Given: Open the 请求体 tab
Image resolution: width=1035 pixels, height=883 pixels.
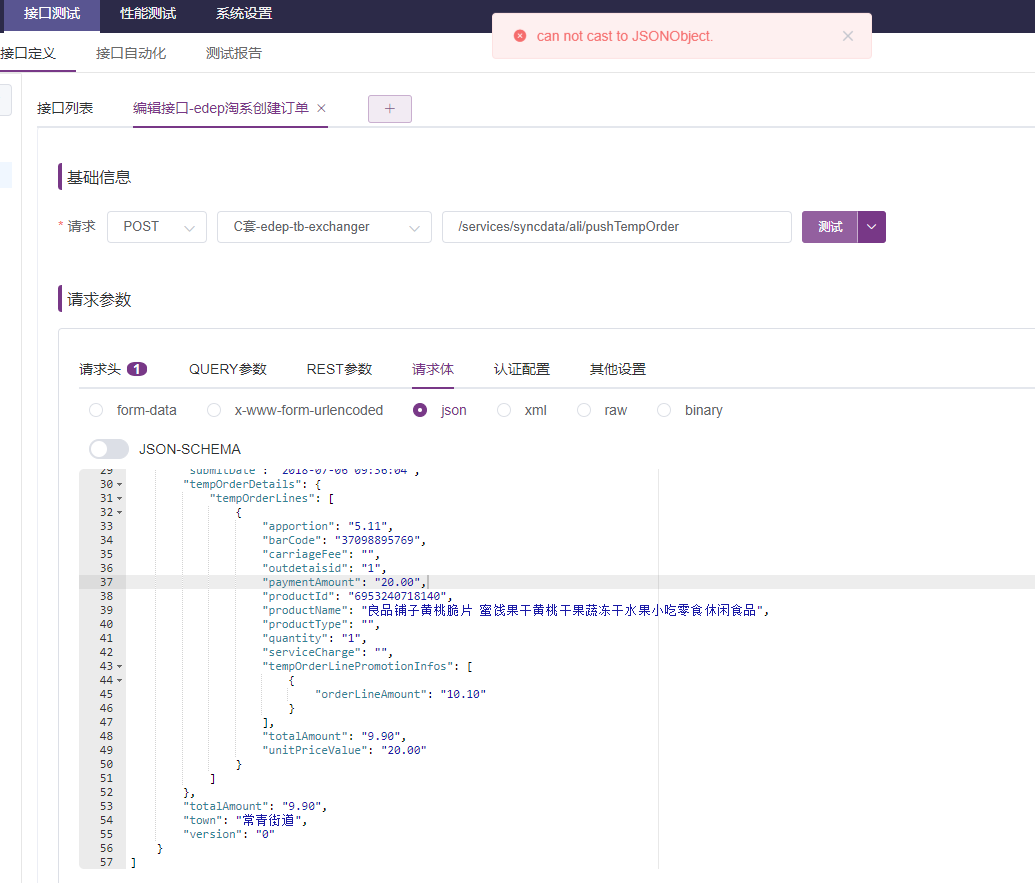Looking at the screenshot, I should click(432, 370).
